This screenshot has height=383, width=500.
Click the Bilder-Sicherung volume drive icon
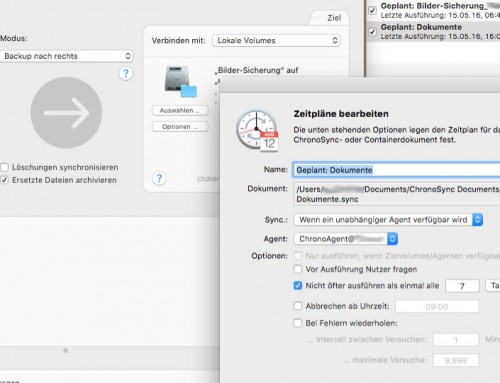click(180, 82)
